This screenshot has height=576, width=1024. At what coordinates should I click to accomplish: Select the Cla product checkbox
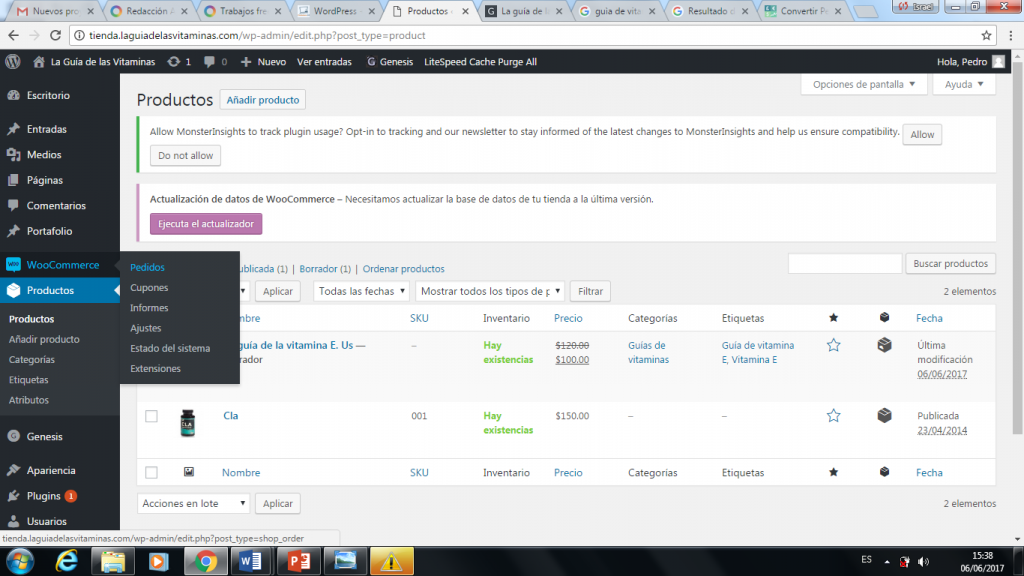click(152, 416)
